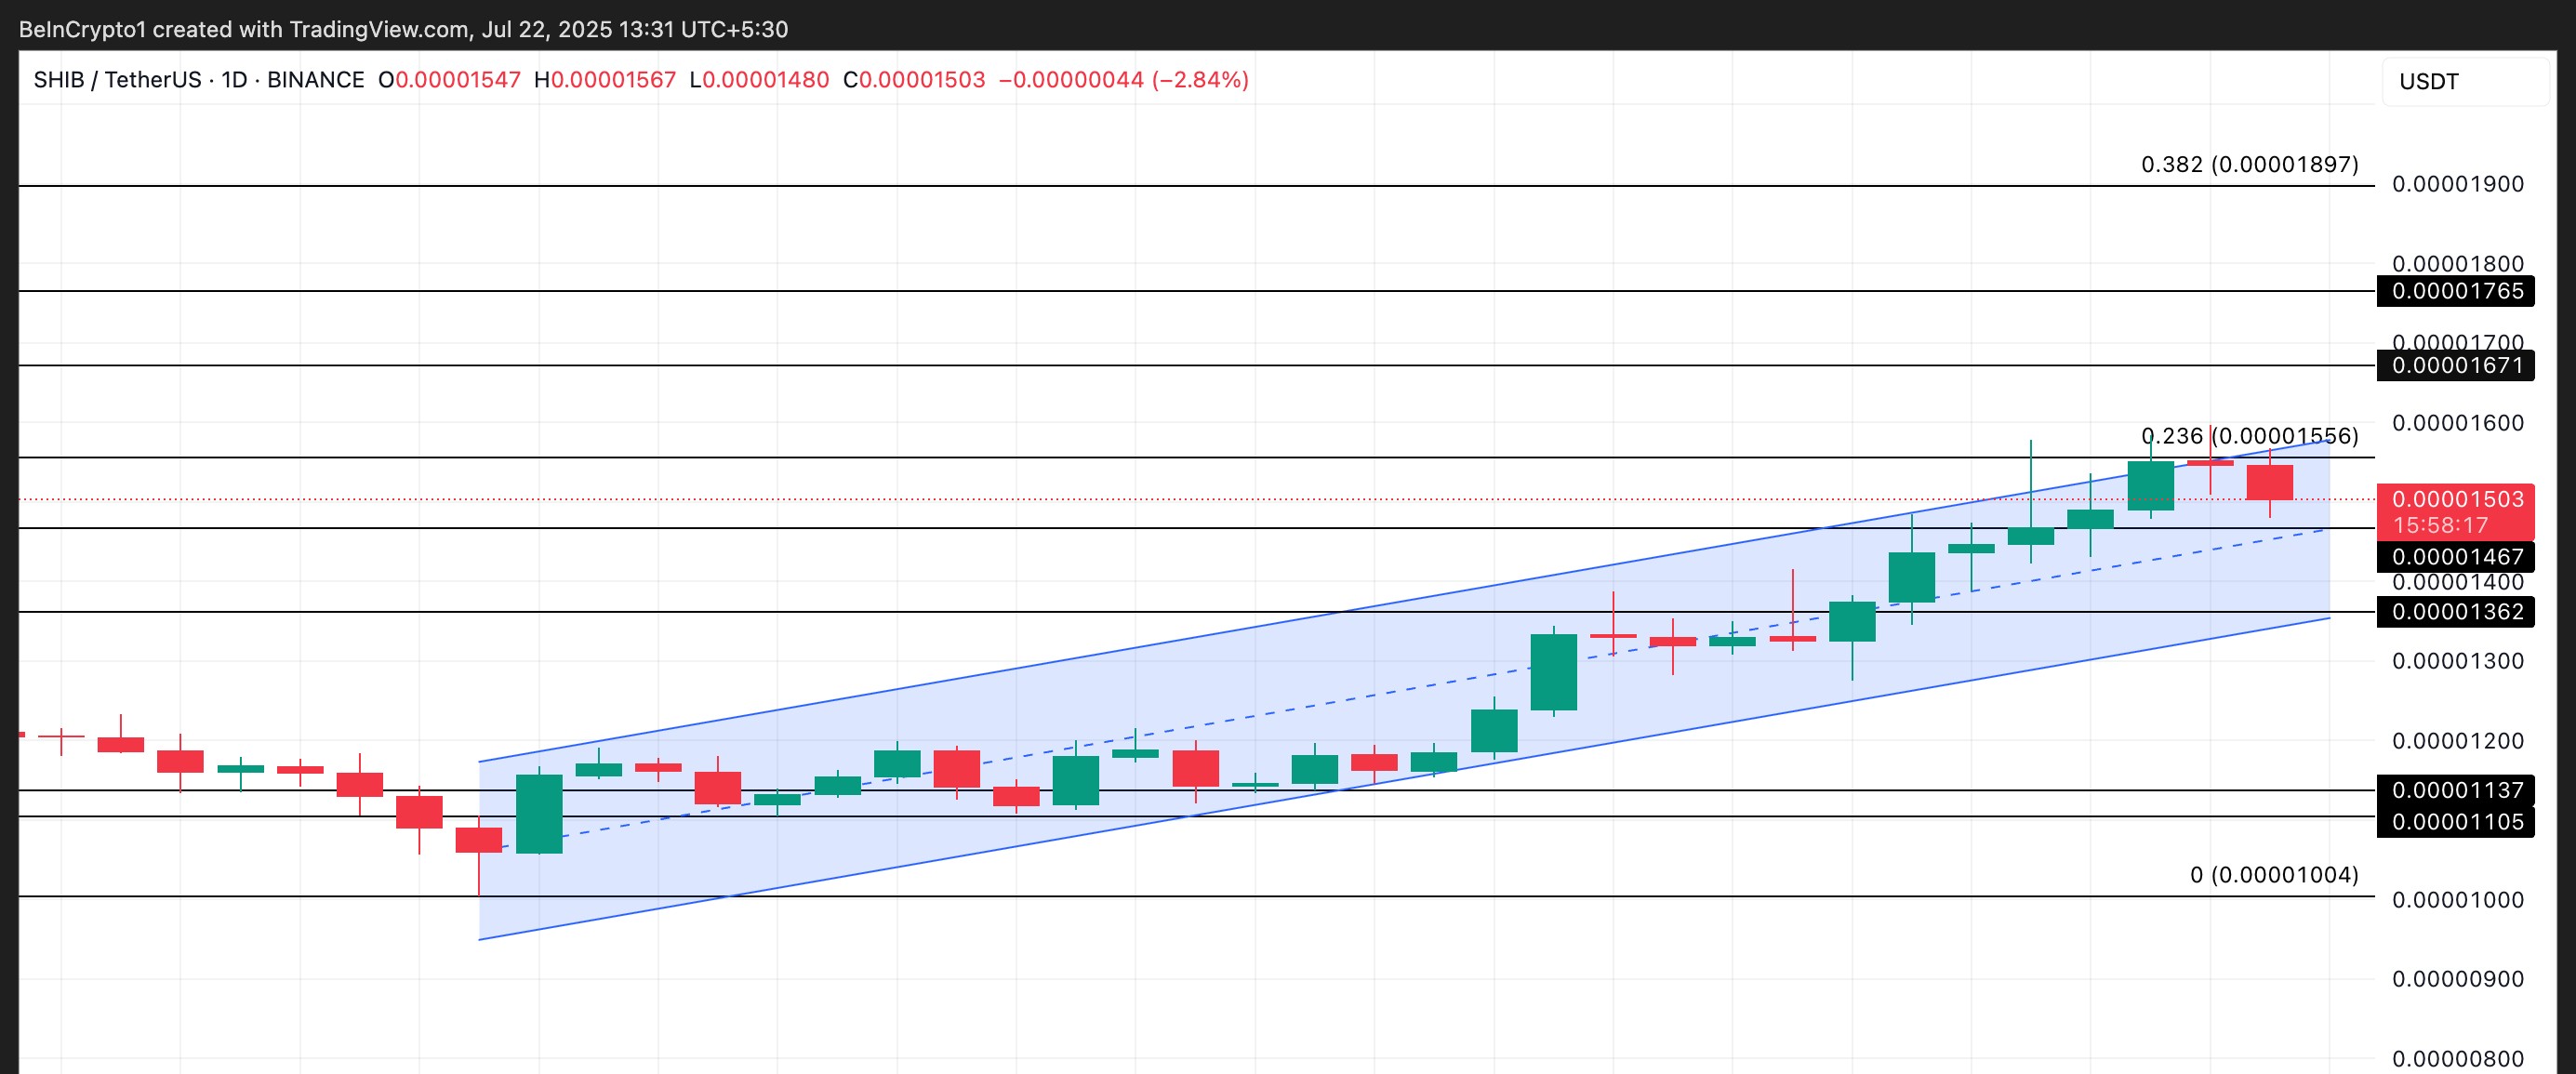Click the 0.00000800 axis price label
2576x1074 pixels.
[x=2458, y=1059]
